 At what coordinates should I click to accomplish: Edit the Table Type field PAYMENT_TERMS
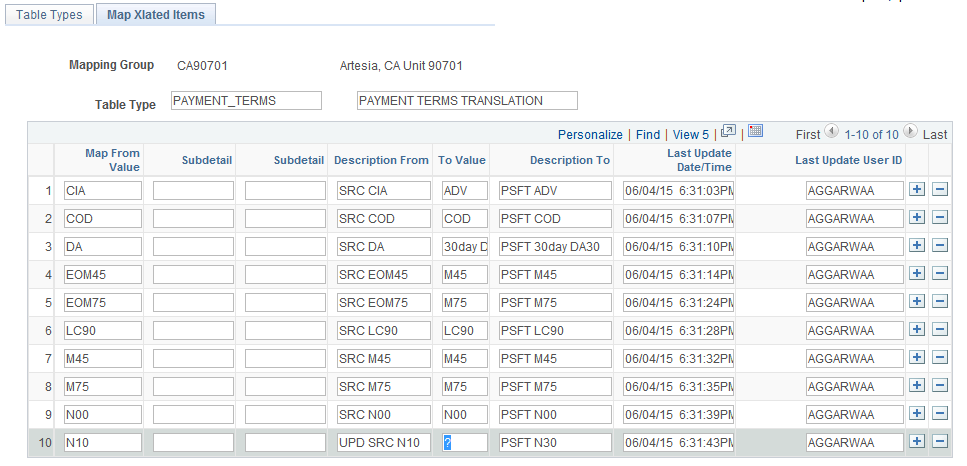pos(246,100)
